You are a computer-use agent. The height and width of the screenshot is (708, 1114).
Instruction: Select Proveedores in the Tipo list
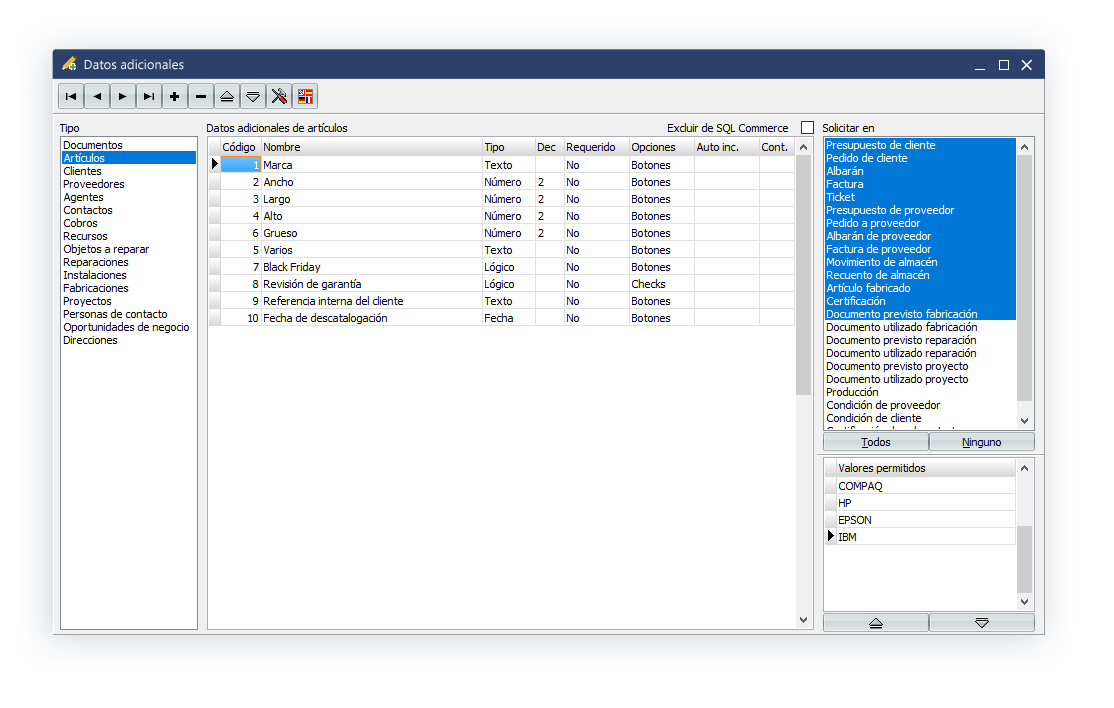93,184
